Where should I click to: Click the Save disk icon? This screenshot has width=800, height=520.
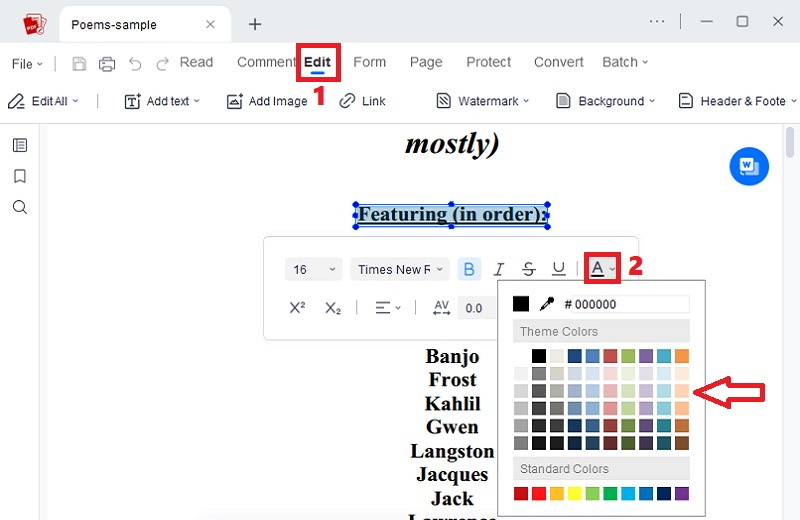79,64
